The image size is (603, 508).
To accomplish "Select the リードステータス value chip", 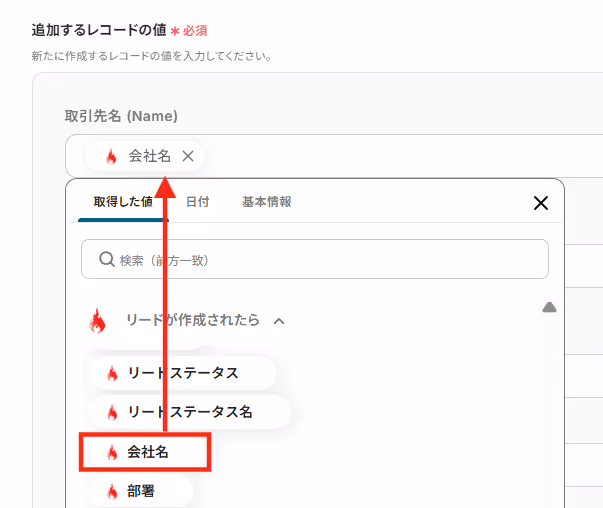I will [x=183, y=373].
